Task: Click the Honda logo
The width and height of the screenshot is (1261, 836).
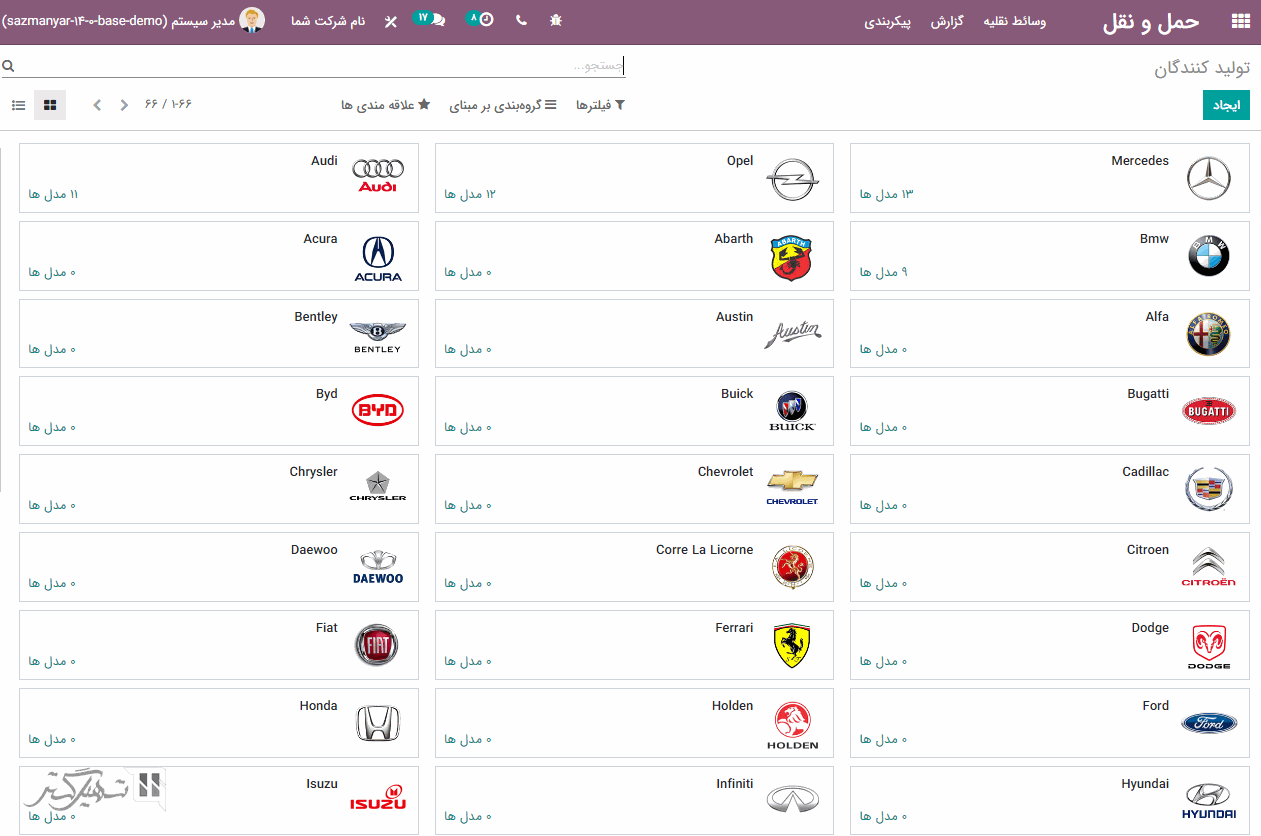Action: pos(378,723)
